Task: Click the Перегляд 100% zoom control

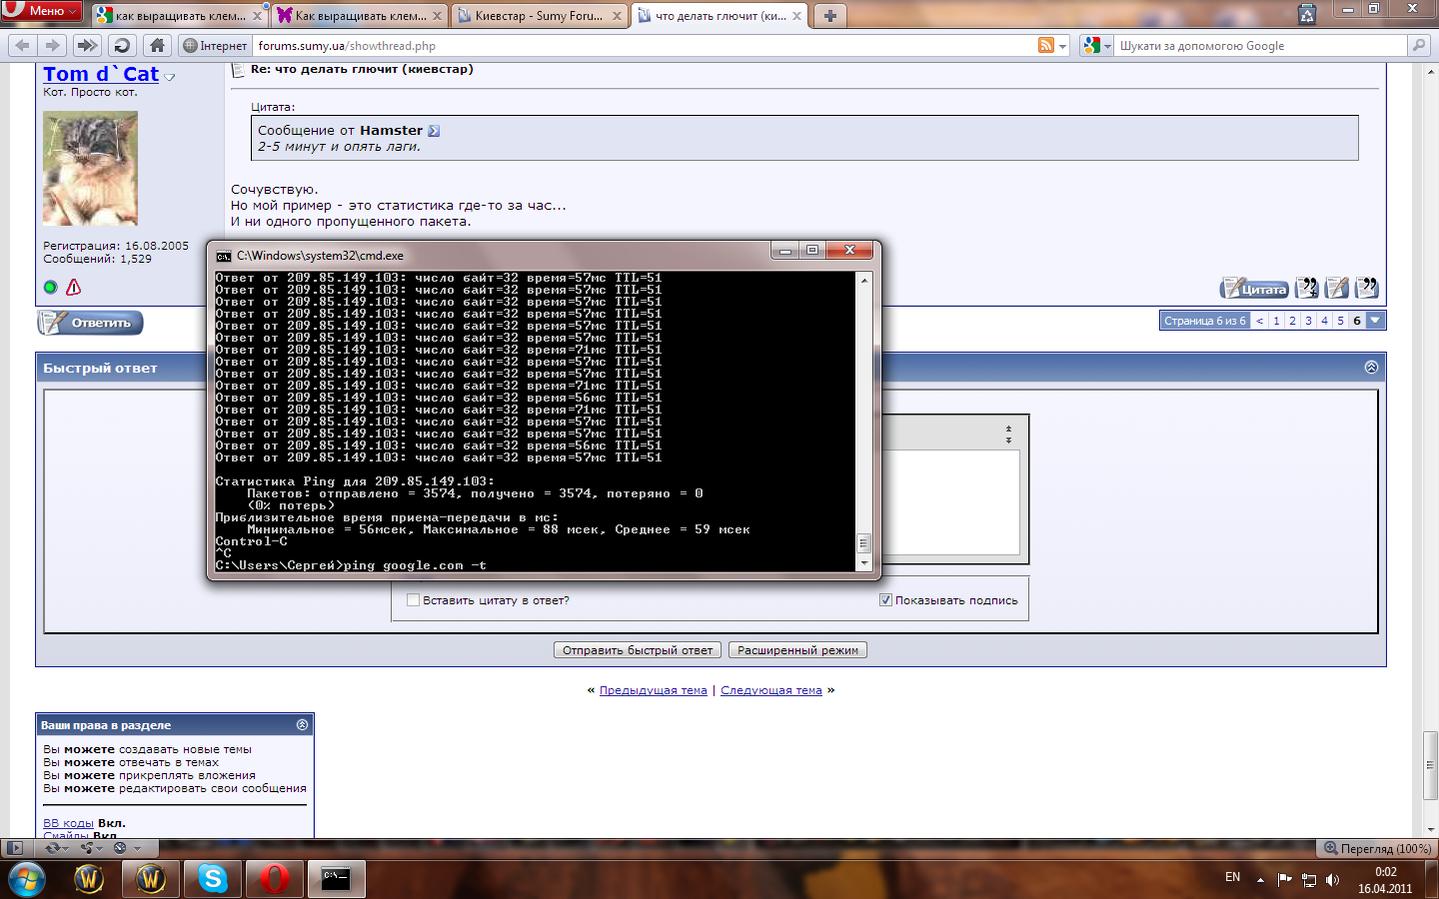Action: (x=1377, y=848)
